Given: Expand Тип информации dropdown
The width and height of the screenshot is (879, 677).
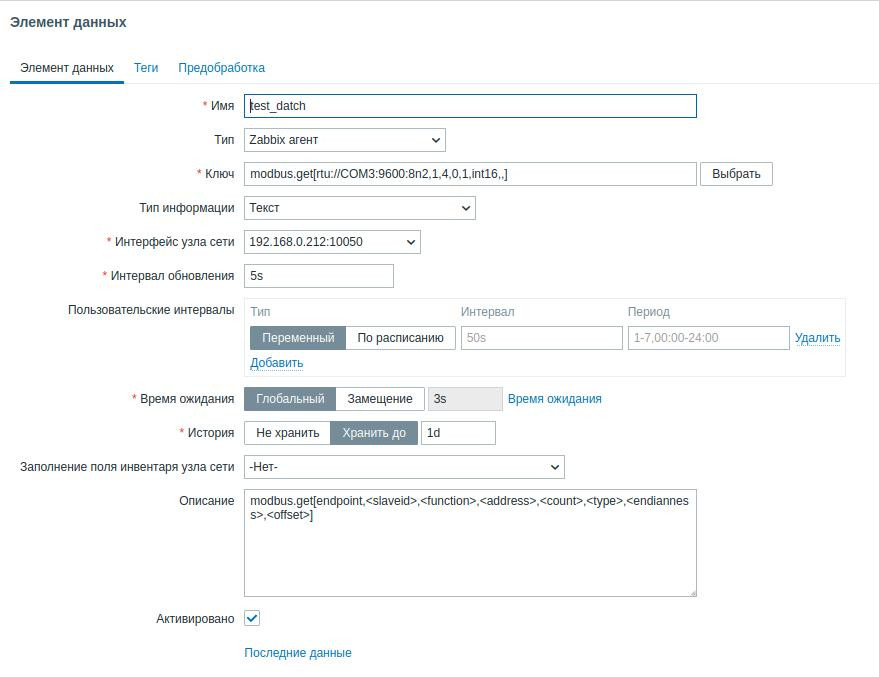Looking at the screenshot, I should click(x=360, y=208).
